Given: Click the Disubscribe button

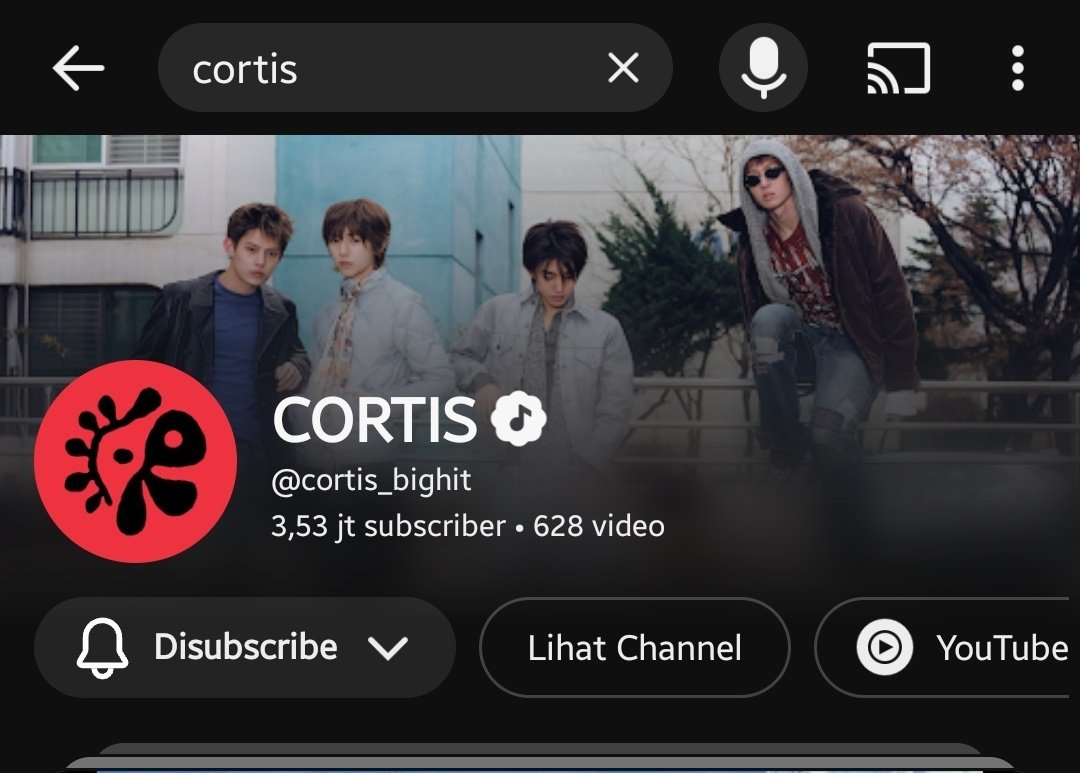Looking at the screenshot, I should click(x=245, y=648).
